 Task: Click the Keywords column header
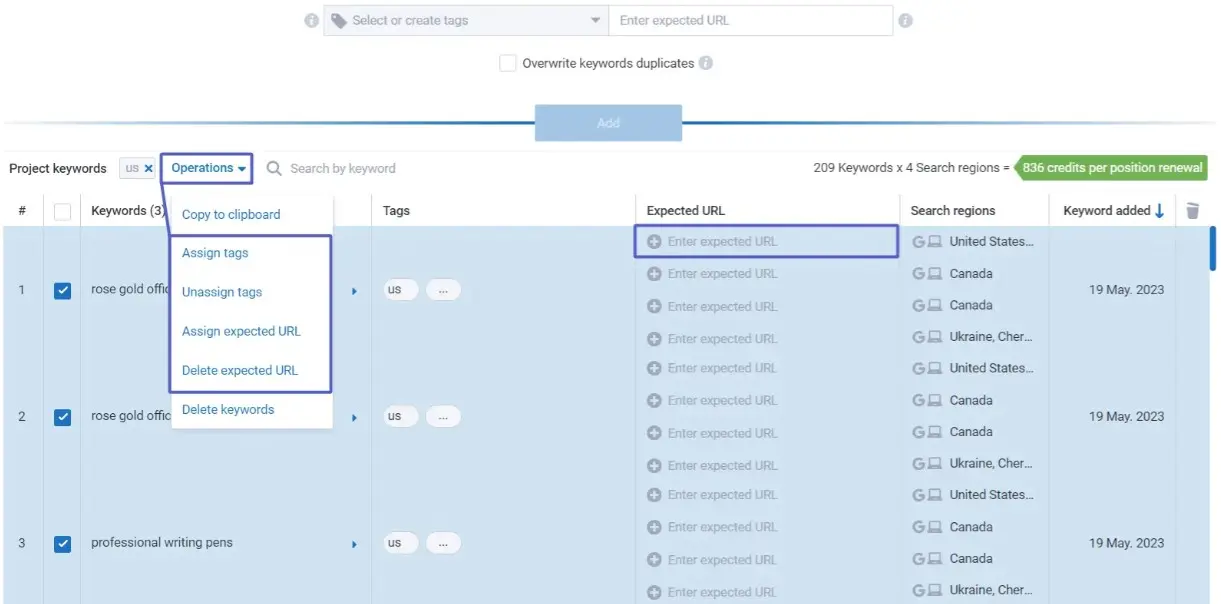128,211
